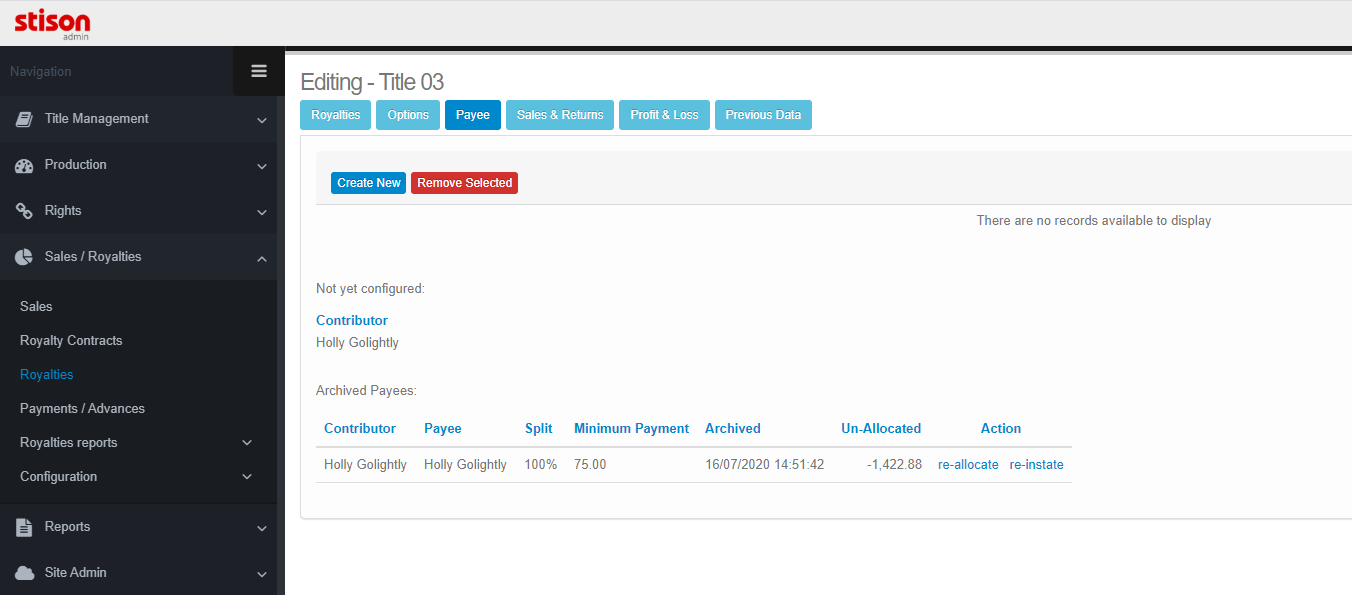Sort by the Payee column header

(443, 429)
